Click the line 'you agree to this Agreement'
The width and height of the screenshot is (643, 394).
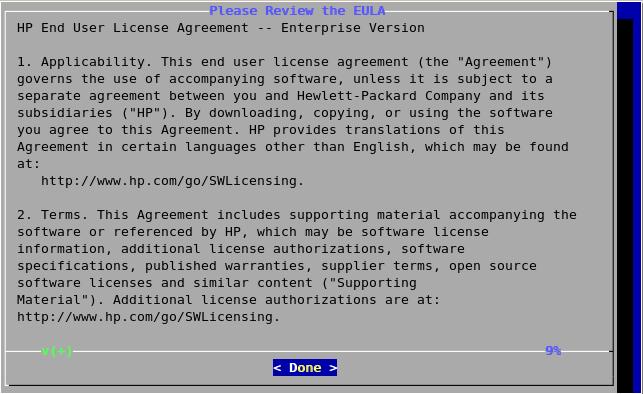pos(261,130)
